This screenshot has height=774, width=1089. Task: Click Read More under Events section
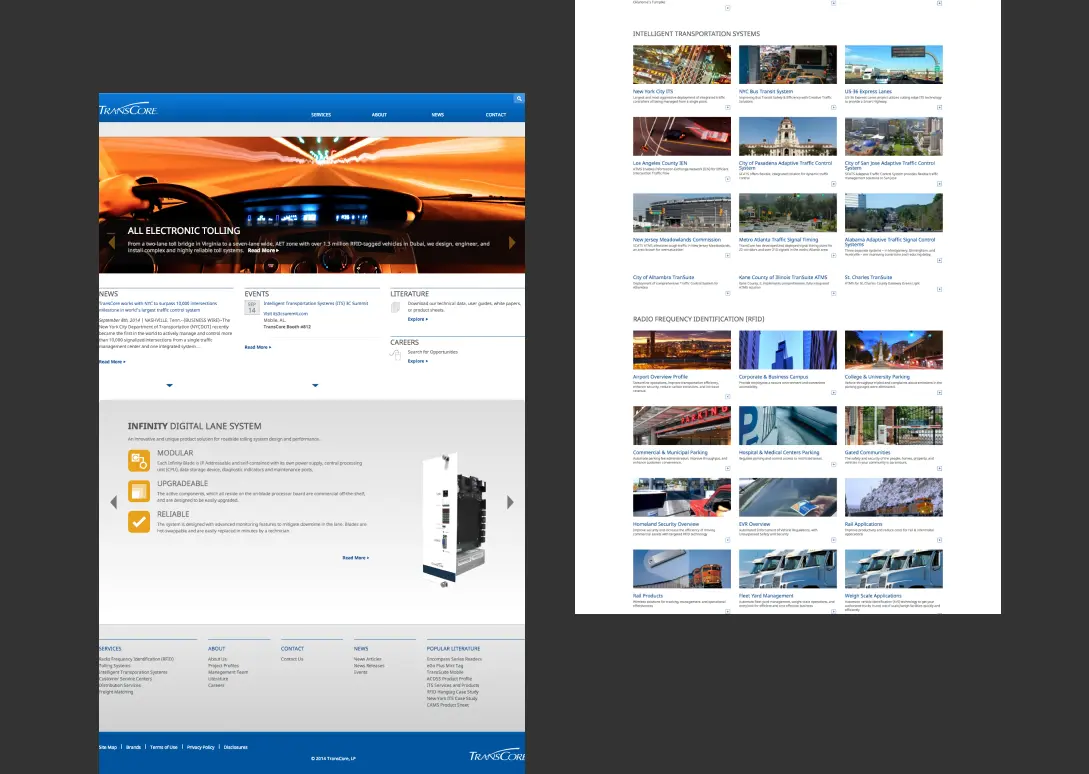coord(258,347)
